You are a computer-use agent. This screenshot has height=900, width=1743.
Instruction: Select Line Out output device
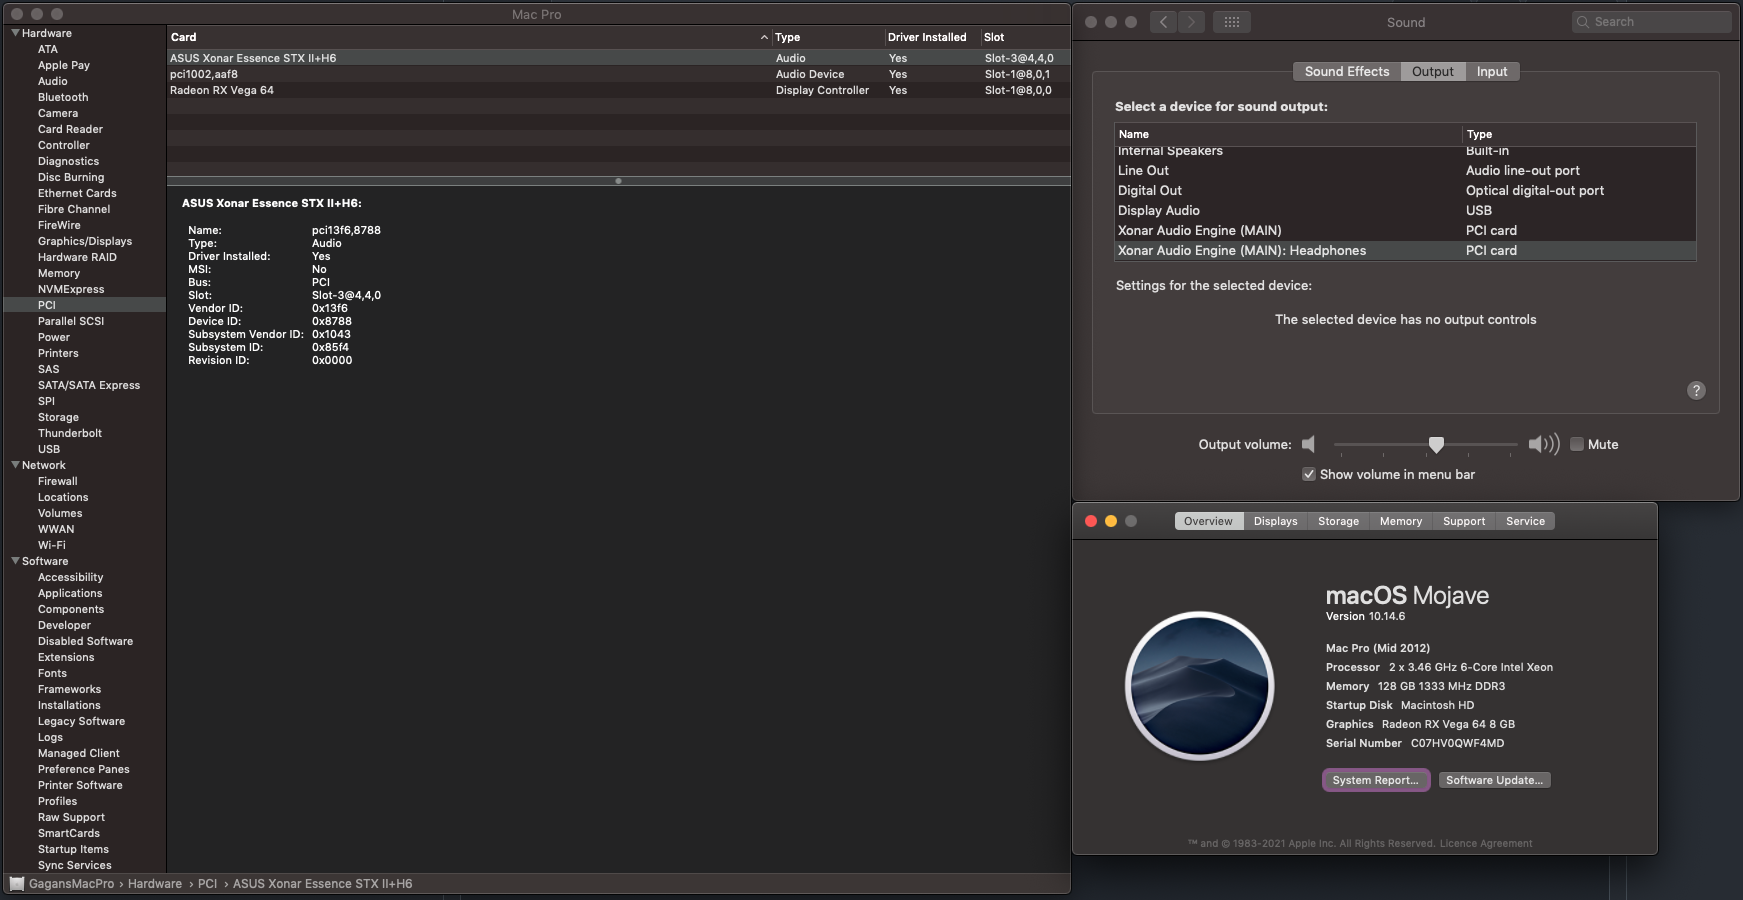tap(1405, 171)
